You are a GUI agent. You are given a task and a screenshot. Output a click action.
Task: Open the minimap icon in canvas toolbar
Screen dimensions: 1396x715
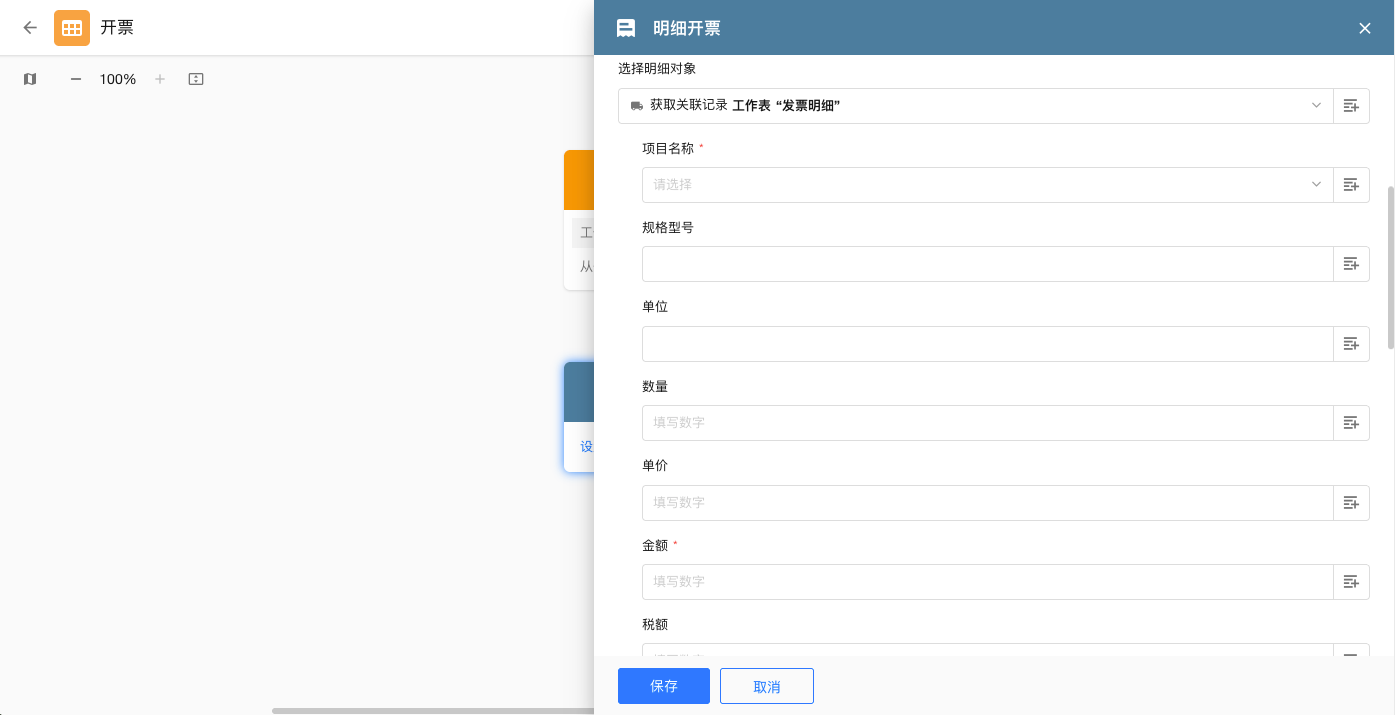tap(30, 79)
